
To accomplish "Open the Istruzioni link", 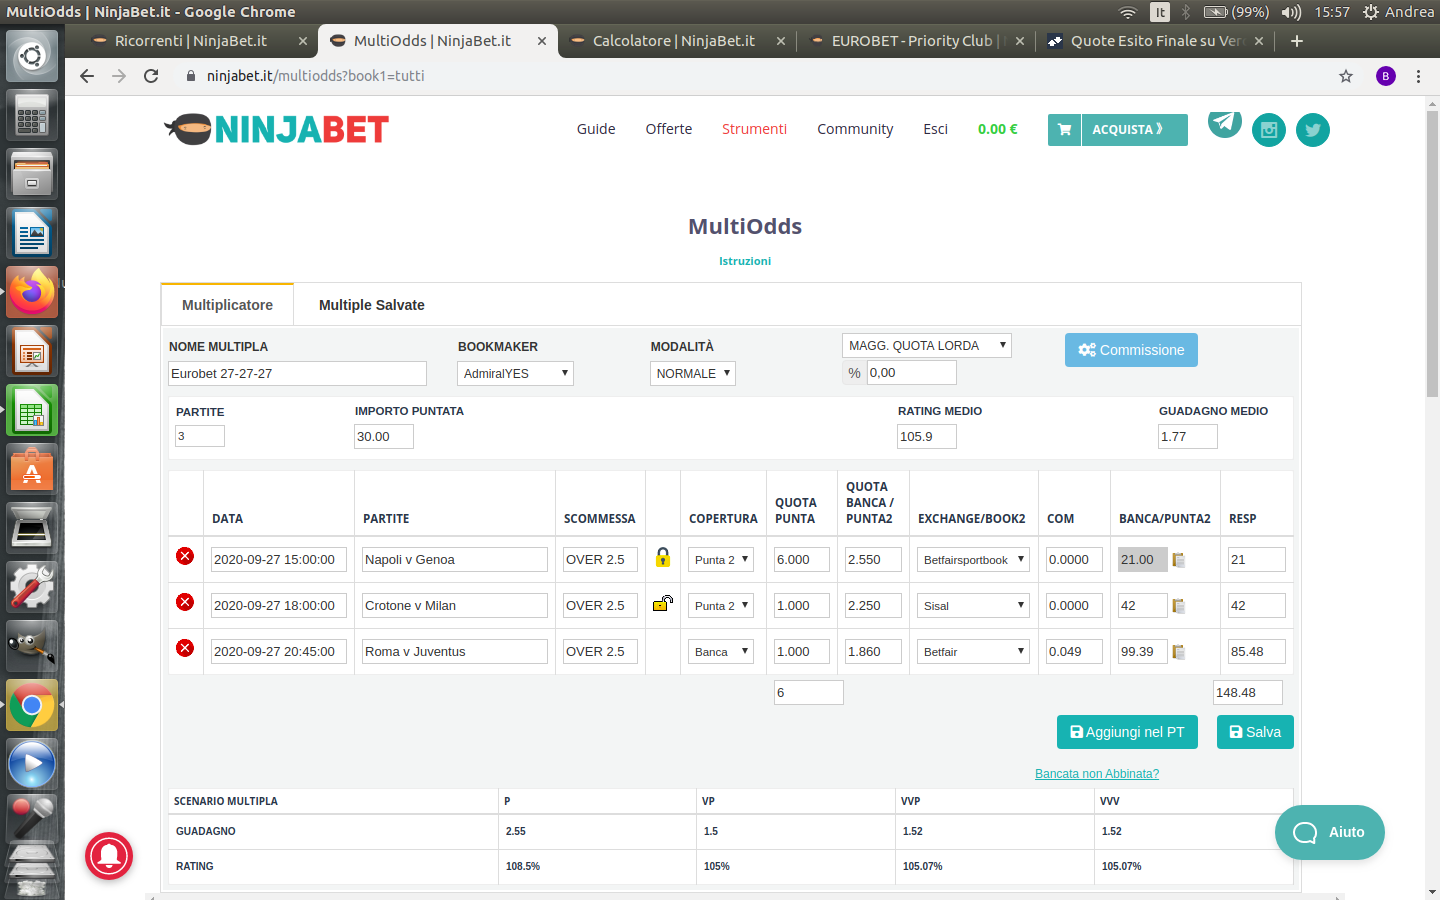I will tap(745, 261).
